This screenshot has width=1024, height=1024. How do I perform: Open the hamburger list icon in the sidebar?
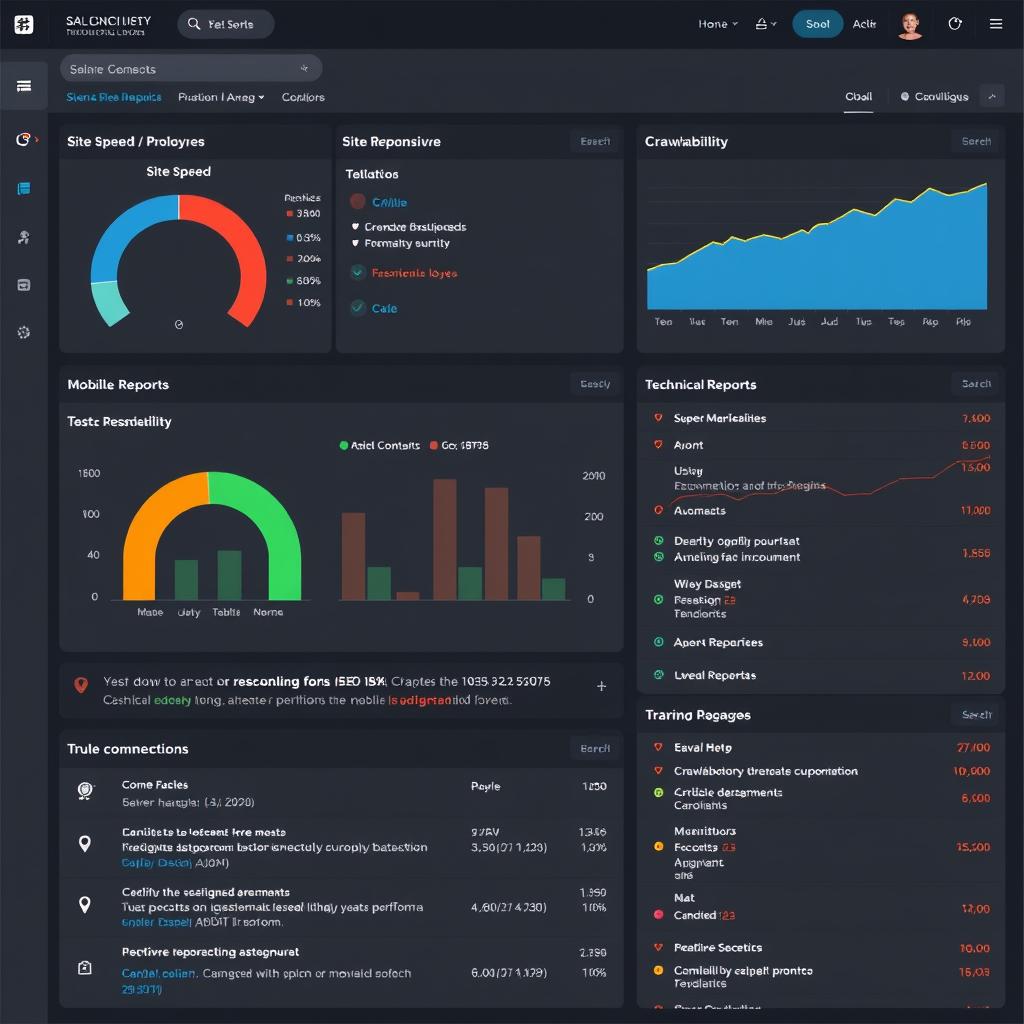click(x=24, y=85)
